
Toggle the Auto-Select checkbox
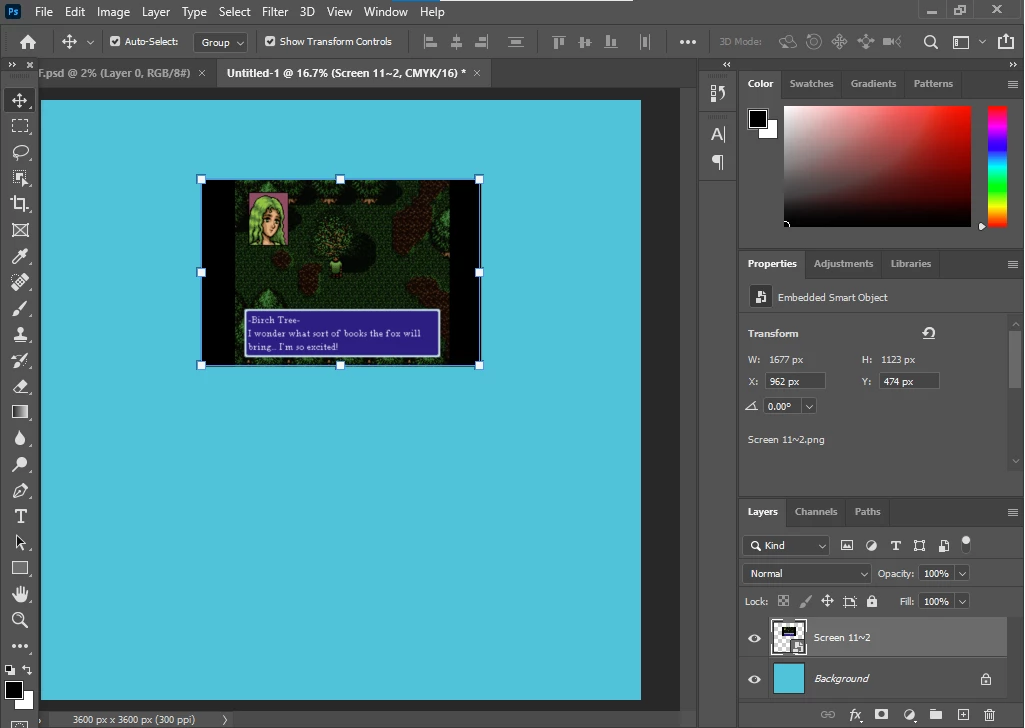115,42
